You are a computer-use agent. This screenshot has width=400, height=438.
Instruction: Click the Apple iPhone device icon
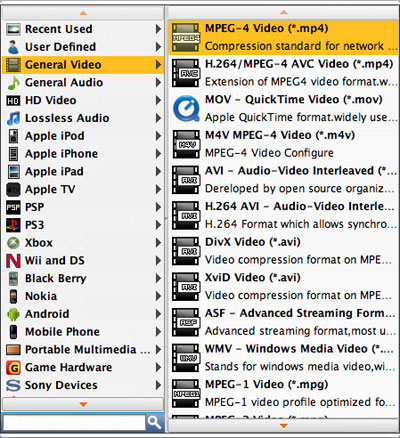coord(13,154)
